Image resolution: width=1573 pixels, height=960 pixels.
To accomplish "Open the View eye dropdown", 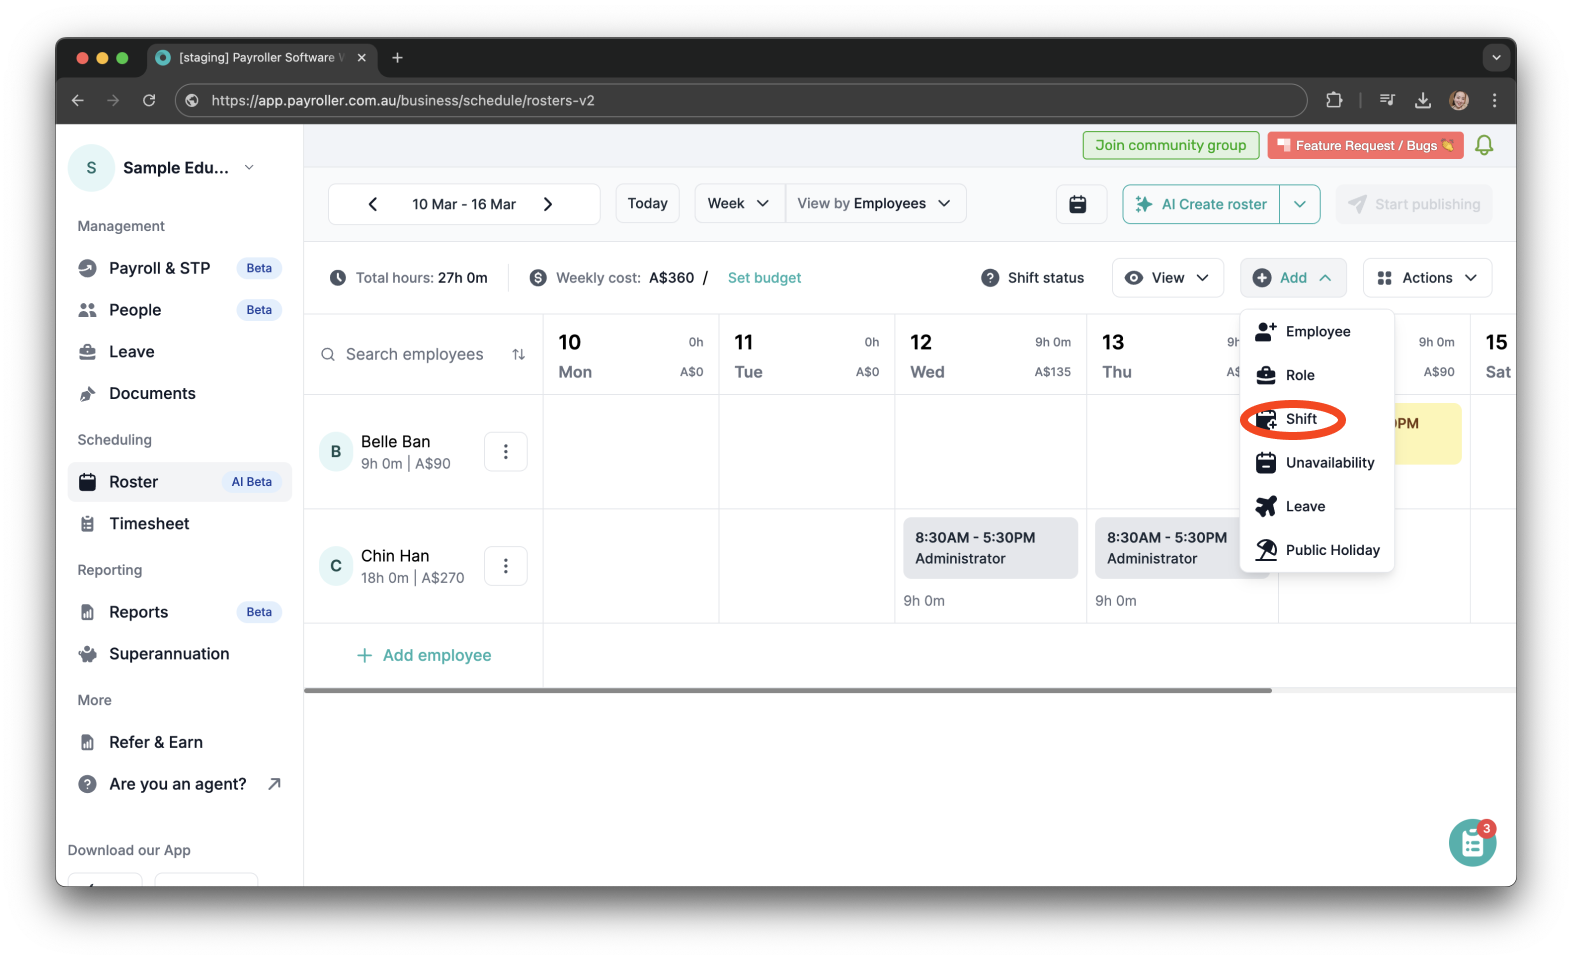I will 1167,278.
